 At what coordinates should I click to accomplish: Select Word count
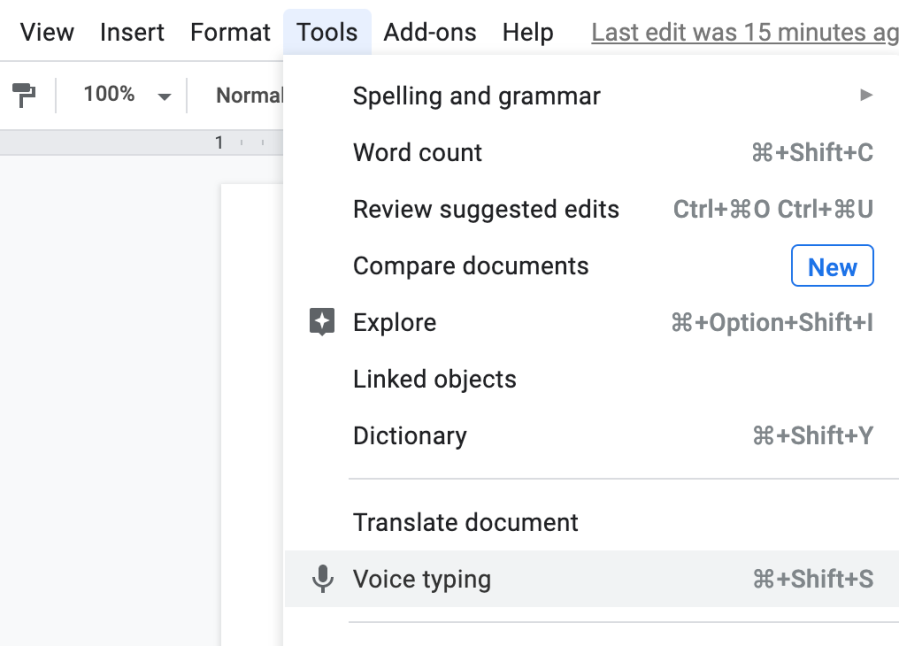[592, 152]
